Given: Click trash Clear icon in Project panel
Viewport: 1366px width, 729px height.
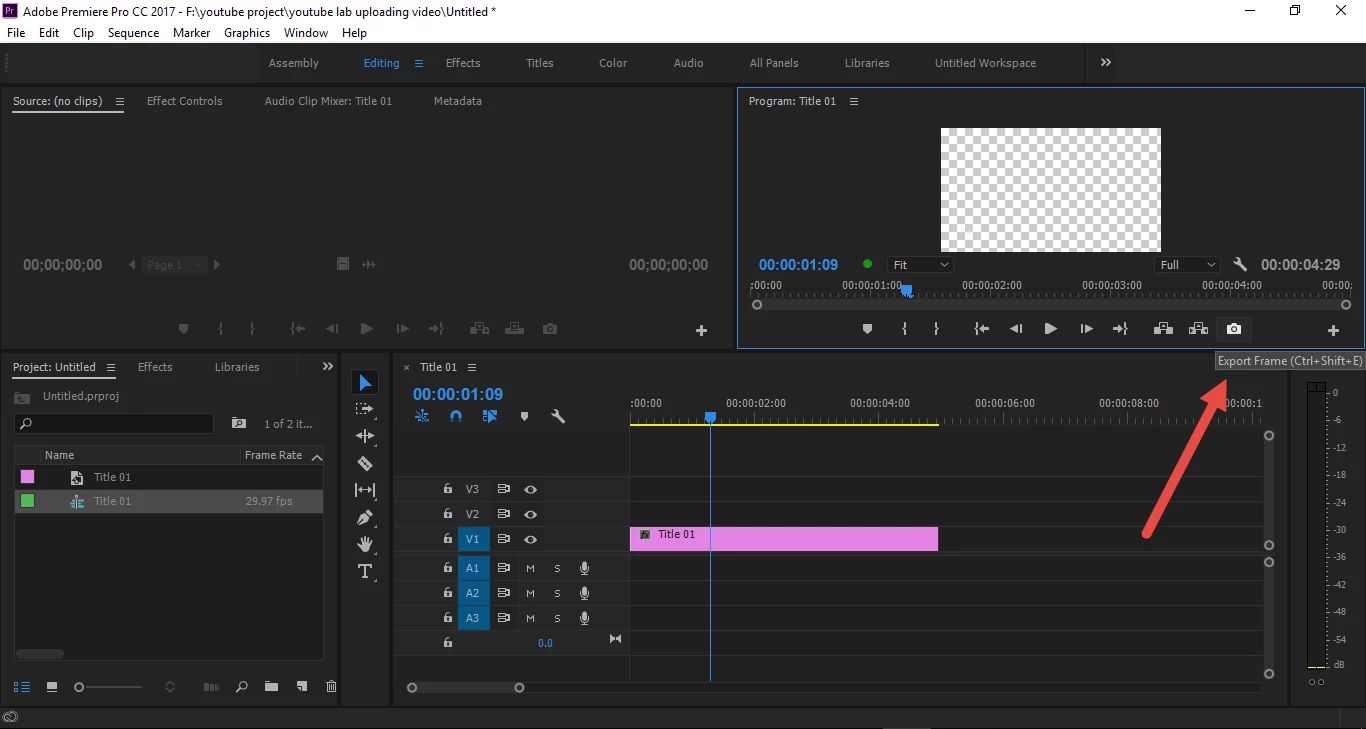Looking at the screenshot, I should 331,687.
